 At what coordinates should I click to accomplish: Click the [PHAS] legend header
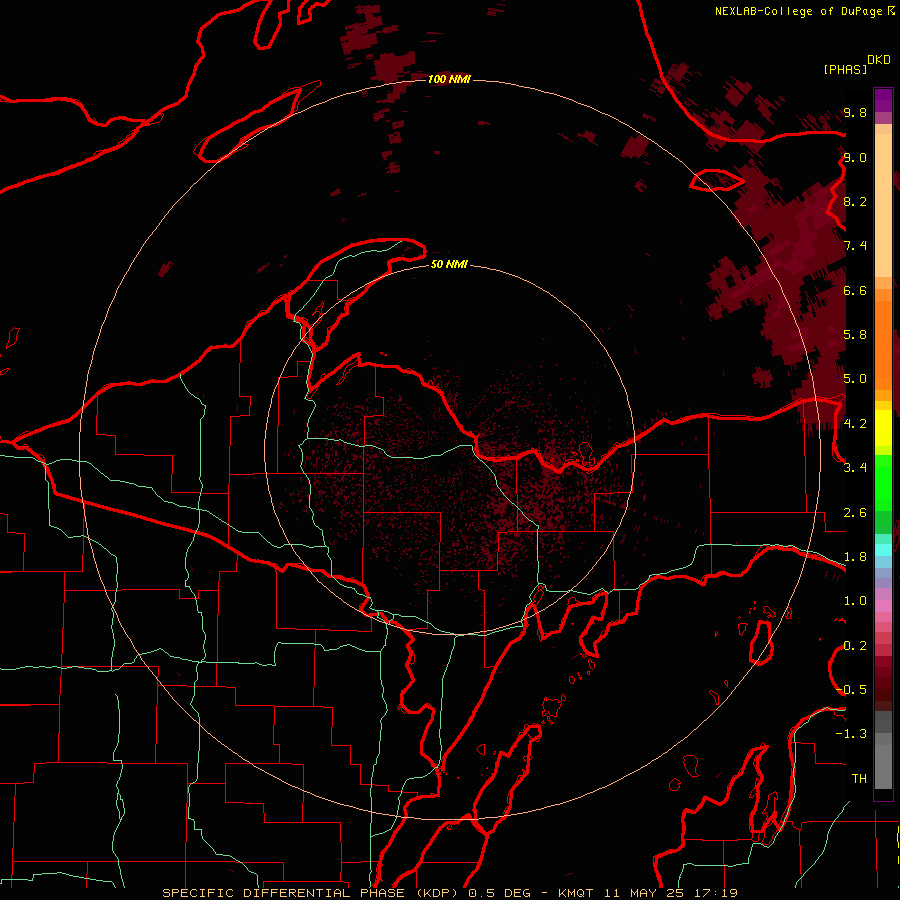[x=845, y=69]
